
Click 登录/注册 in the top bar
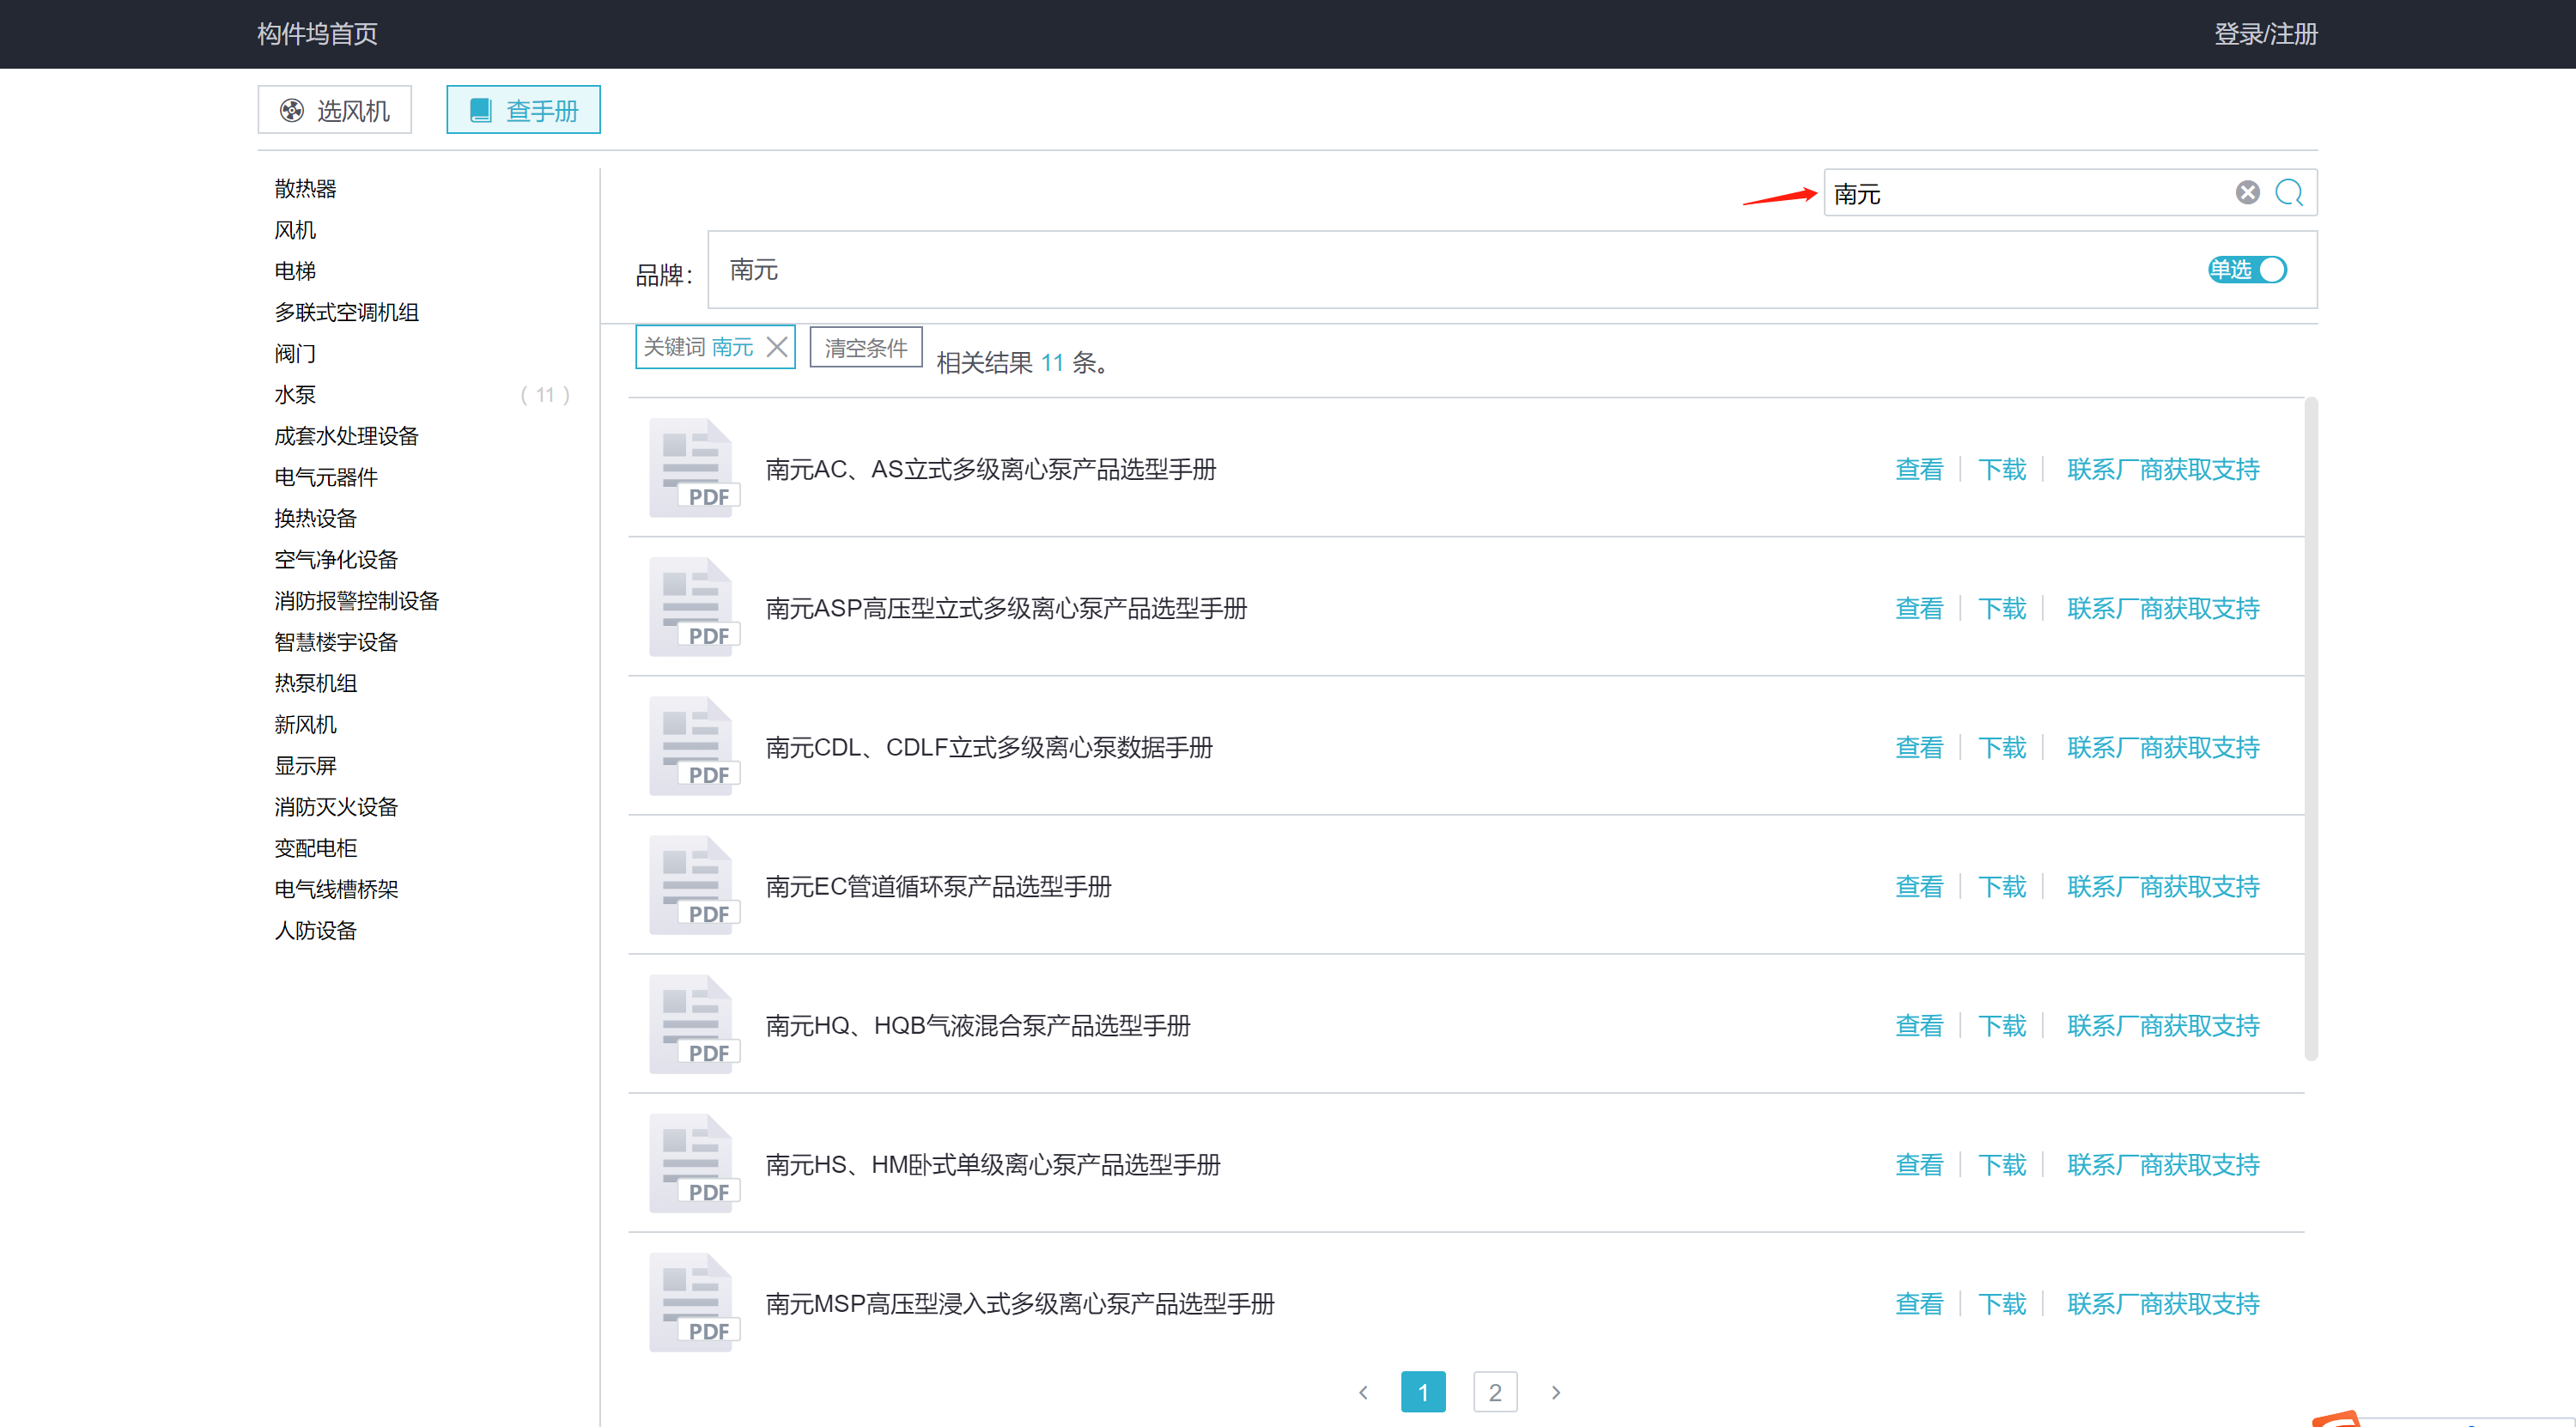click(2265, 34)
